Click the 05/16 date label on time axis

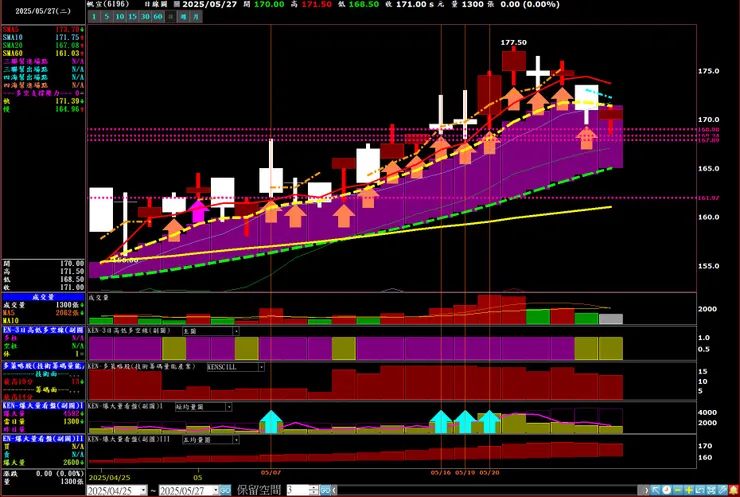click(440, 472)
